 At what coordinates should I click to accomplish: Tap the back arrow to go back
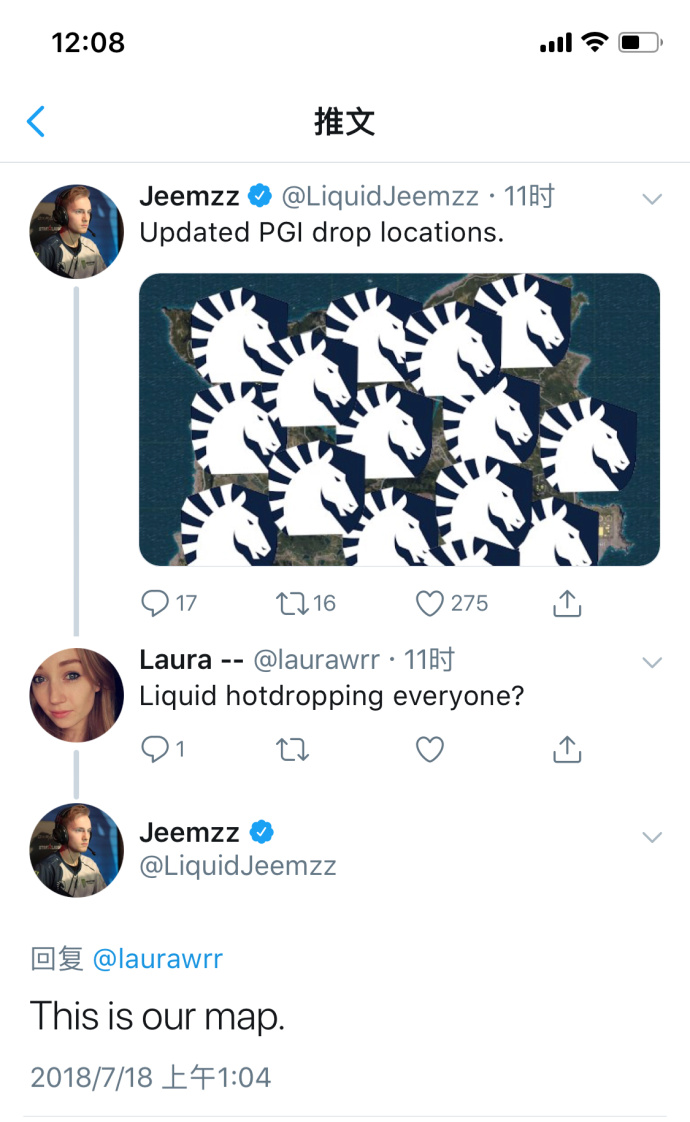[x=36, y=122]
